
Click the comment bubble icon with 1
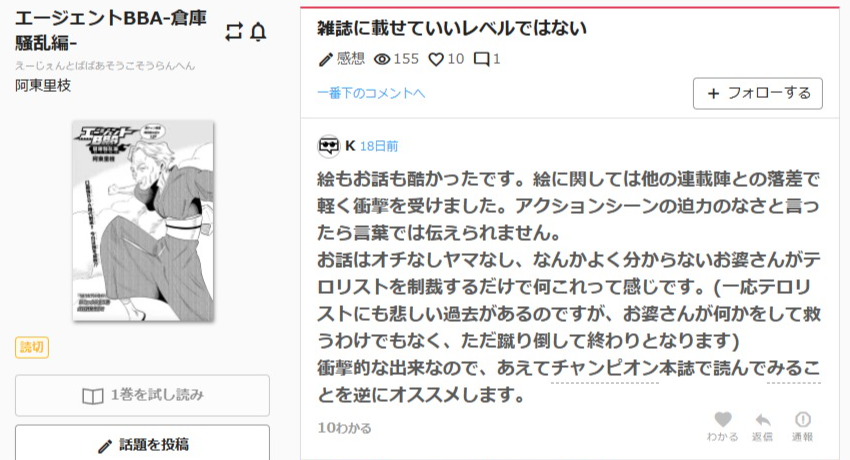pyautogui.click(x=481, y=59)
